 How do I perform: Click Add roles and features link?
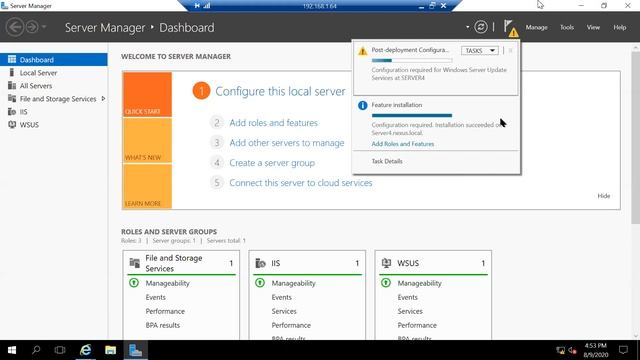click(x=273, y=123)
